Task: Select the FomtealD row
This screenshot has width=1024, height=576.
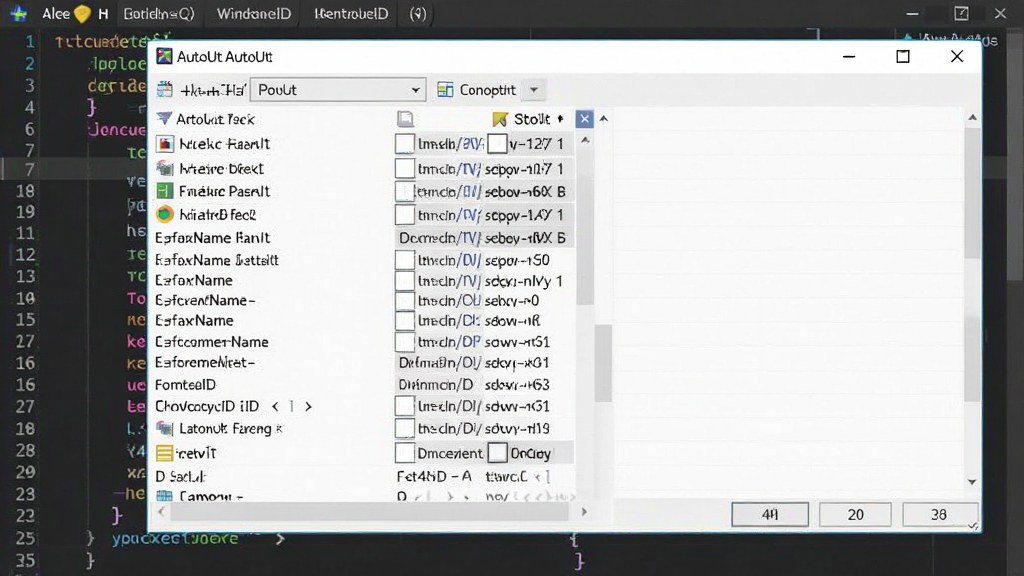Action: tap(364, 385)
